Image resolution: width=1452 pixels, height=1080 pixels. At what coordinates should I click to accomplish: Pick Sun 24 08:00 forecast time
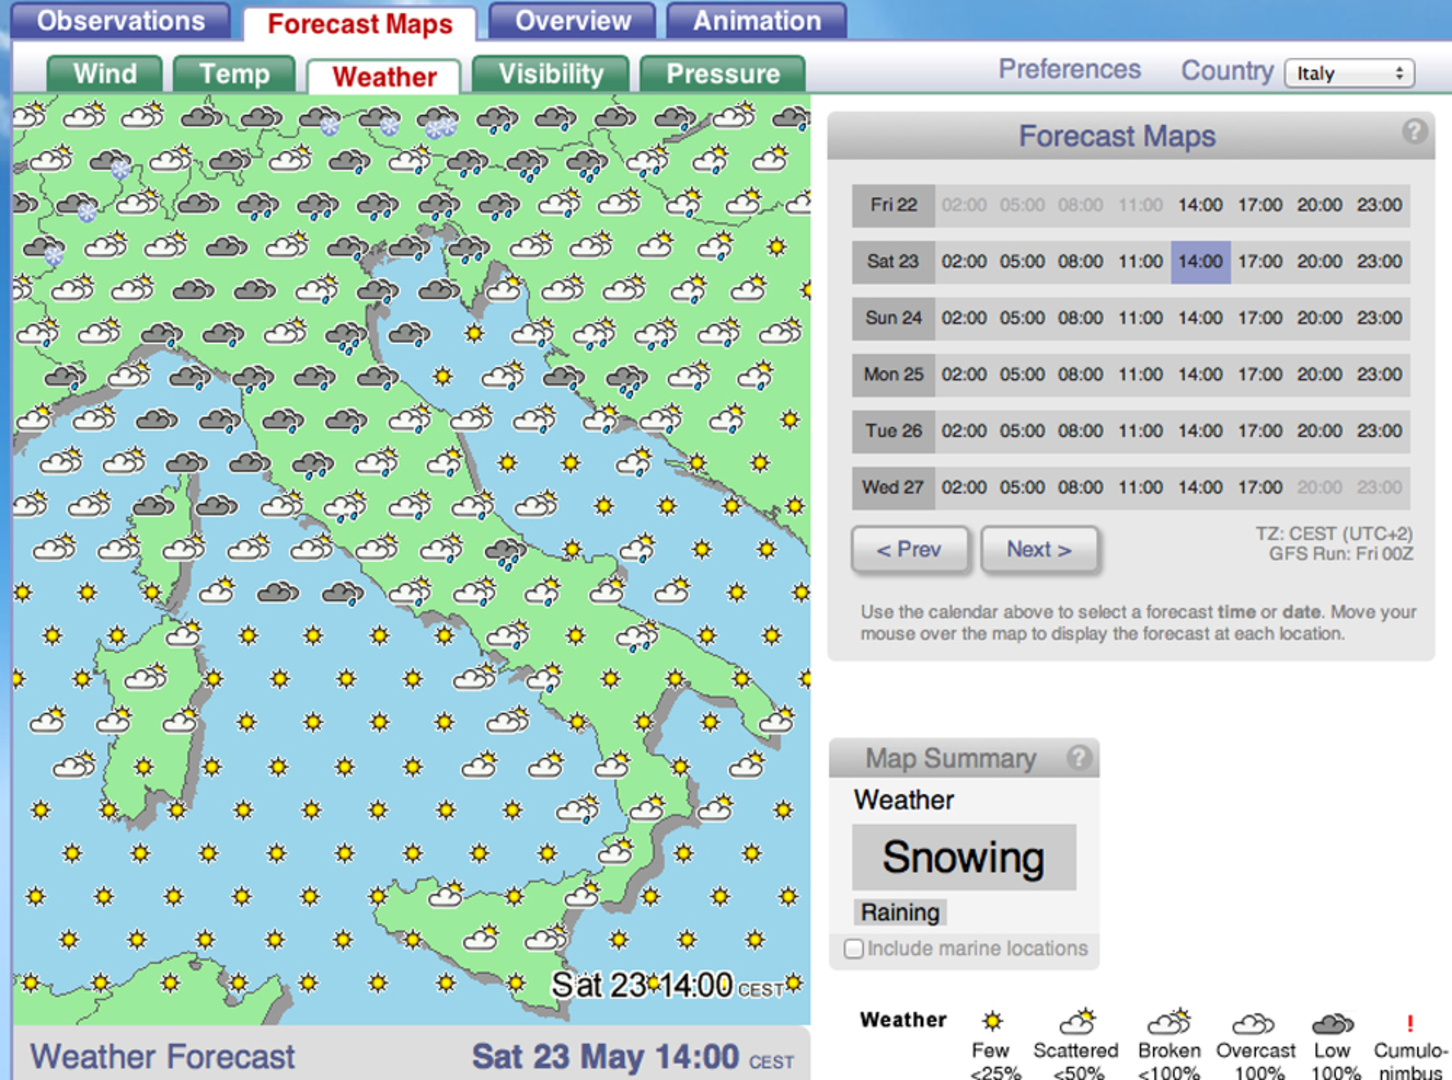(1081, 318)
